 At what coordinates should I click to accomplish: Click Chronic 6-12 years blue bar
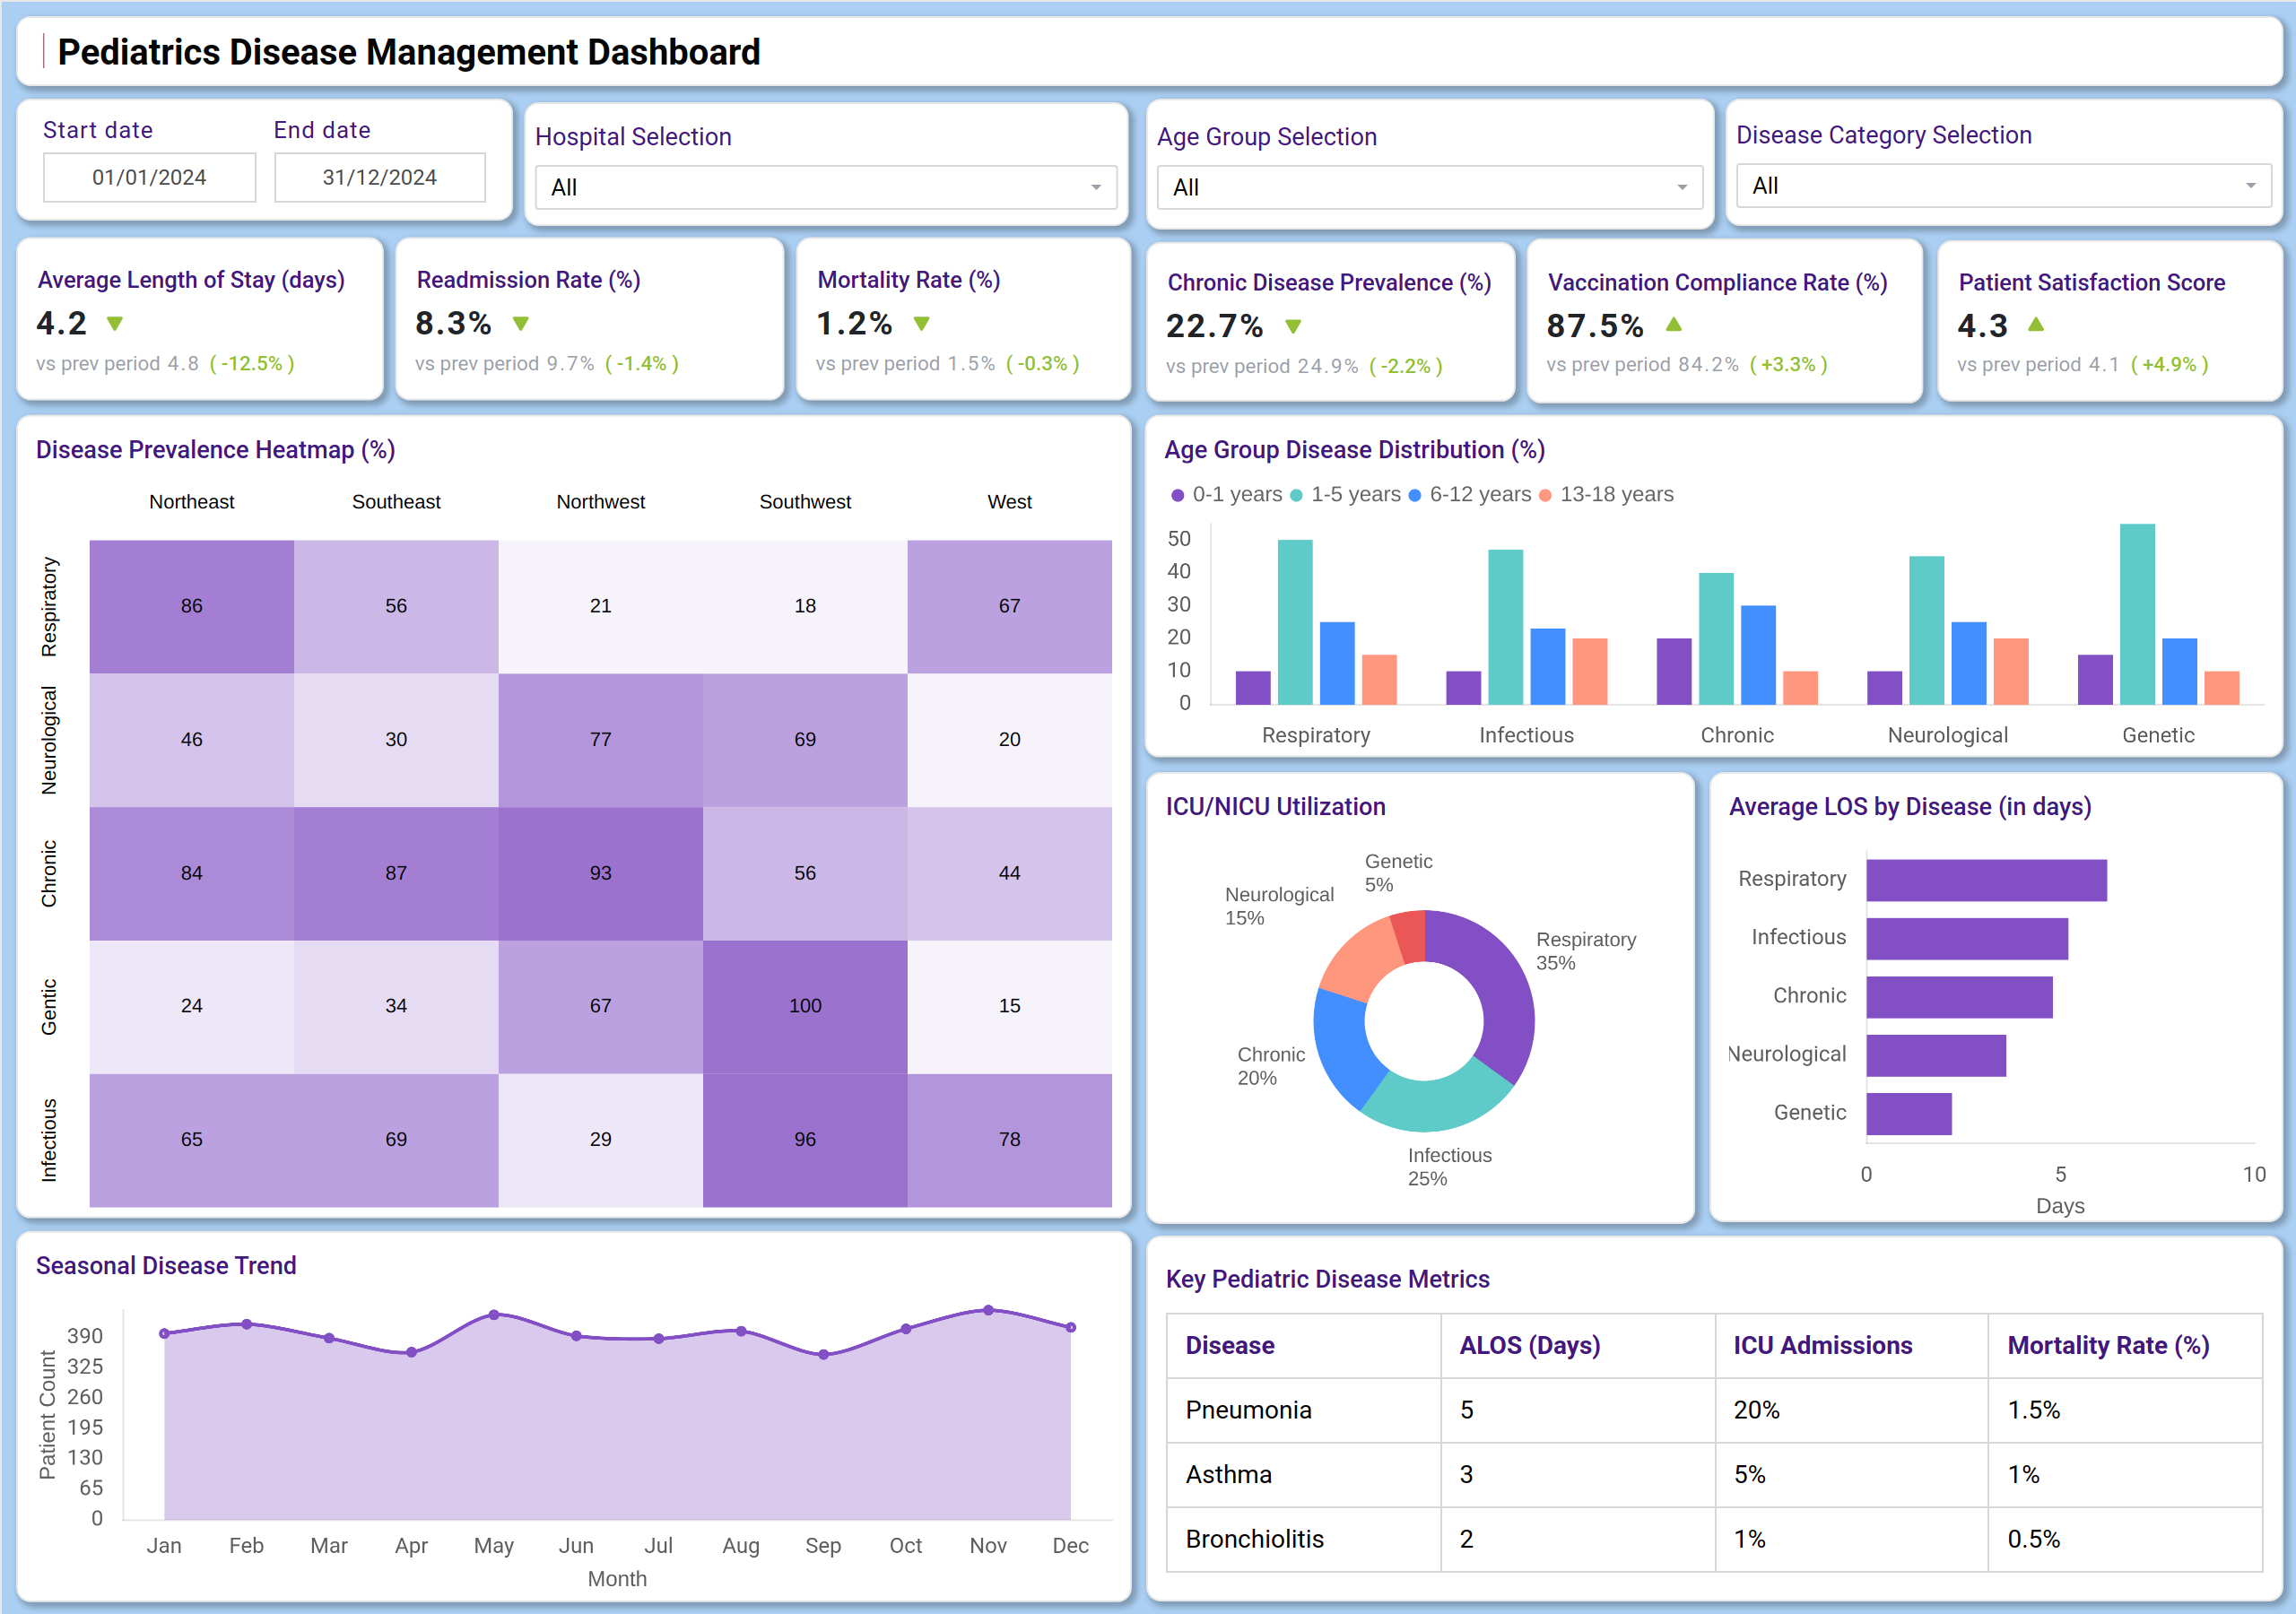point(1758,655)
